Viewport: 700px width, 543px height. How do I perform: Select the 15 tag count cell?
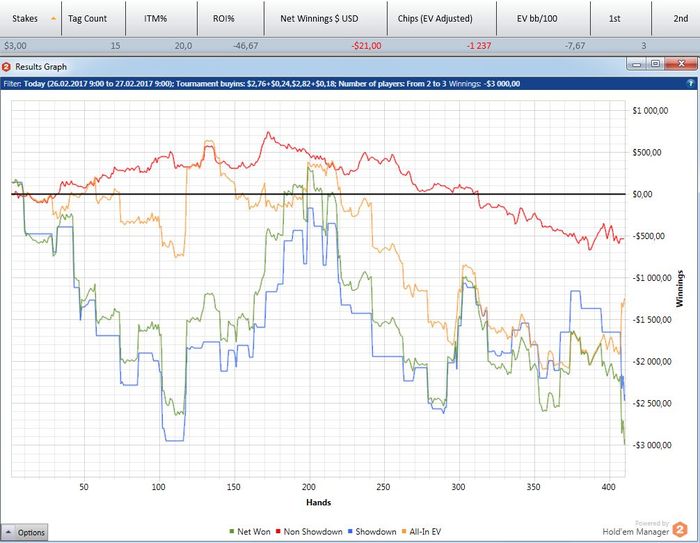[x=116, y=46]
